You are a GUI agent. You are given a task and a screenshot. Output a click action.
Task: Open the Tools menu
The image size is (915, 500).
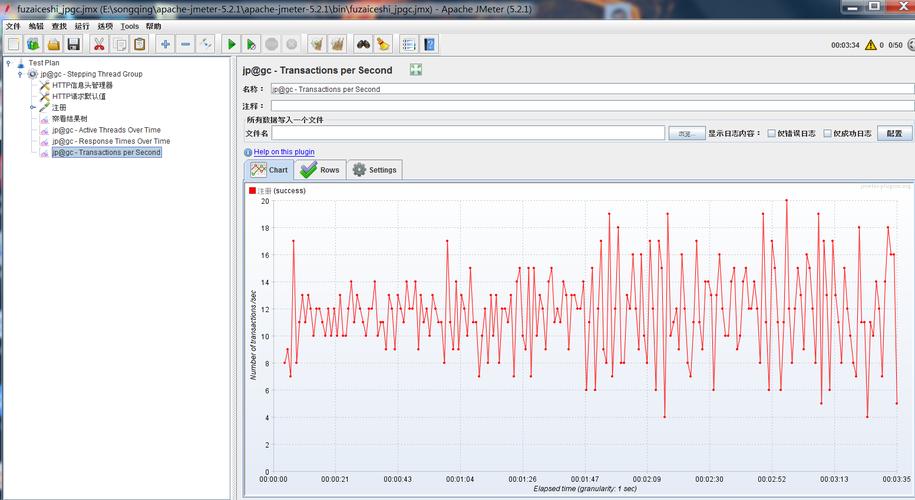click(x=130, y=26)
